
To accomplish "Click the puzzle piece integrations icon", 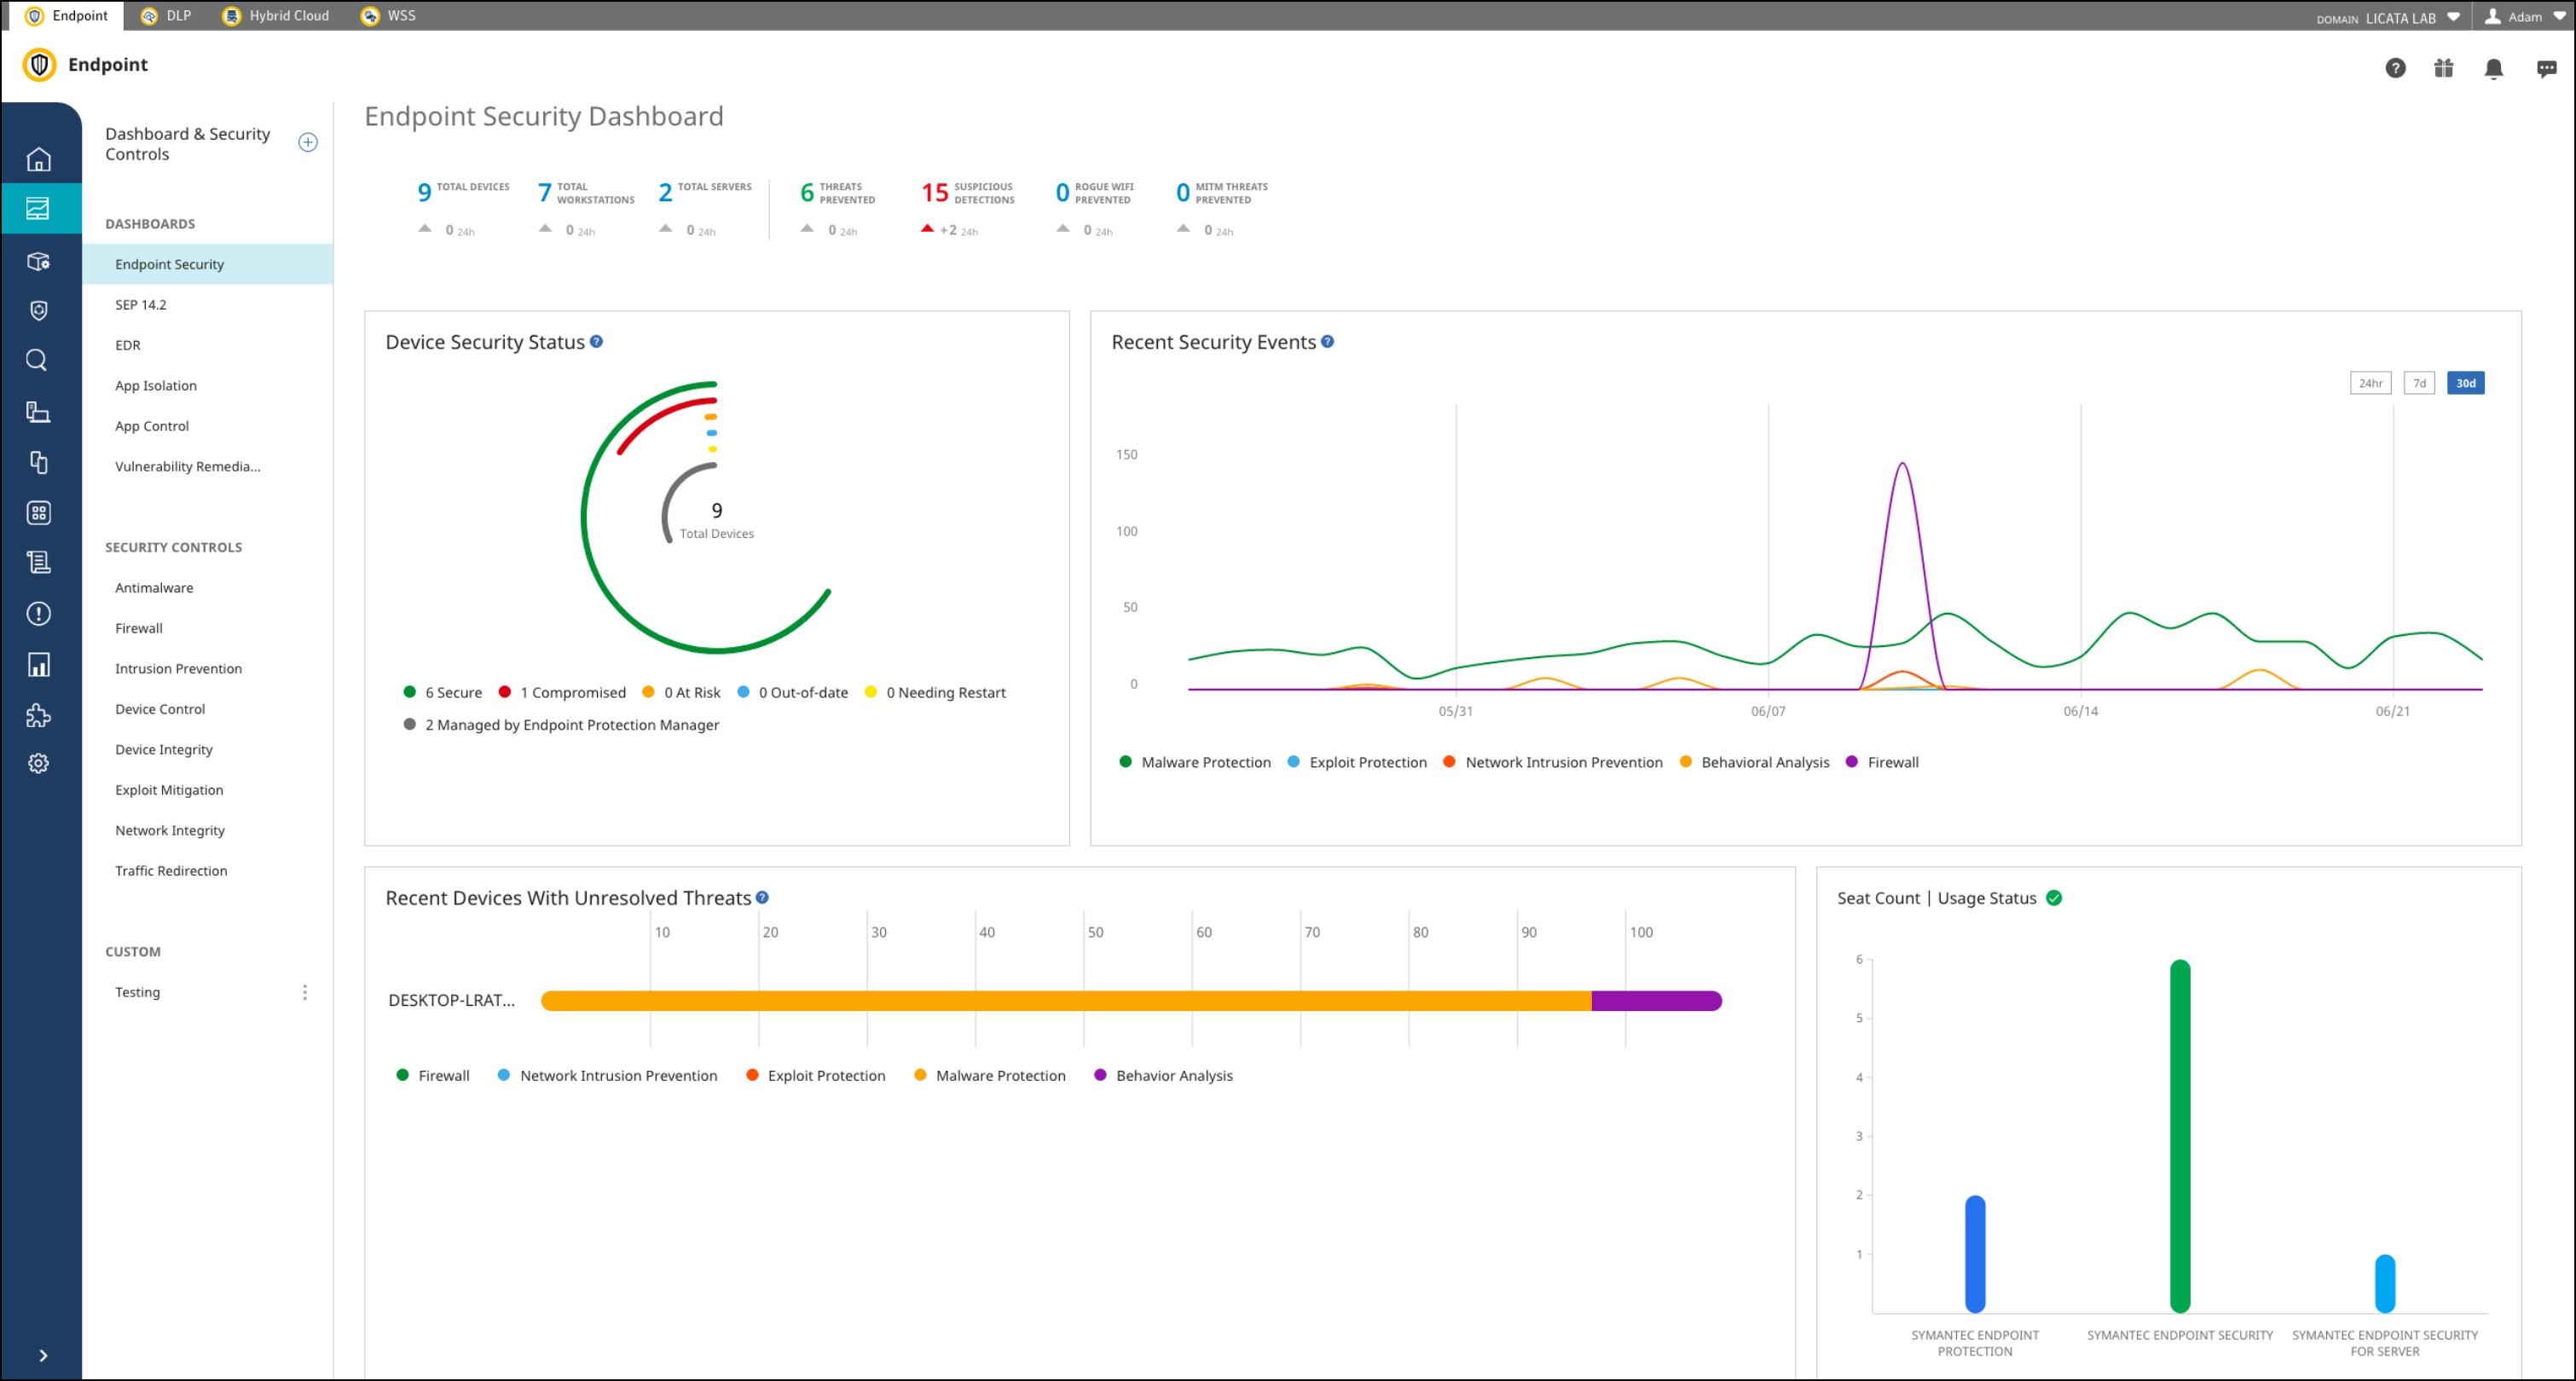I will [x=38, y=715].
